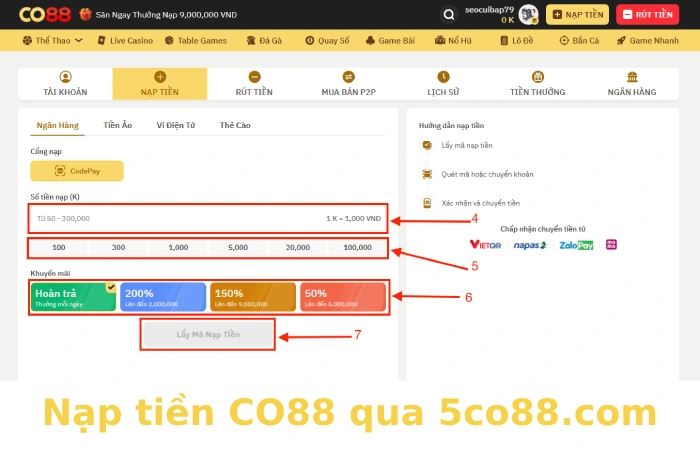Switch to the Thẻ Cào sub-tab

(x=235, y=125)
